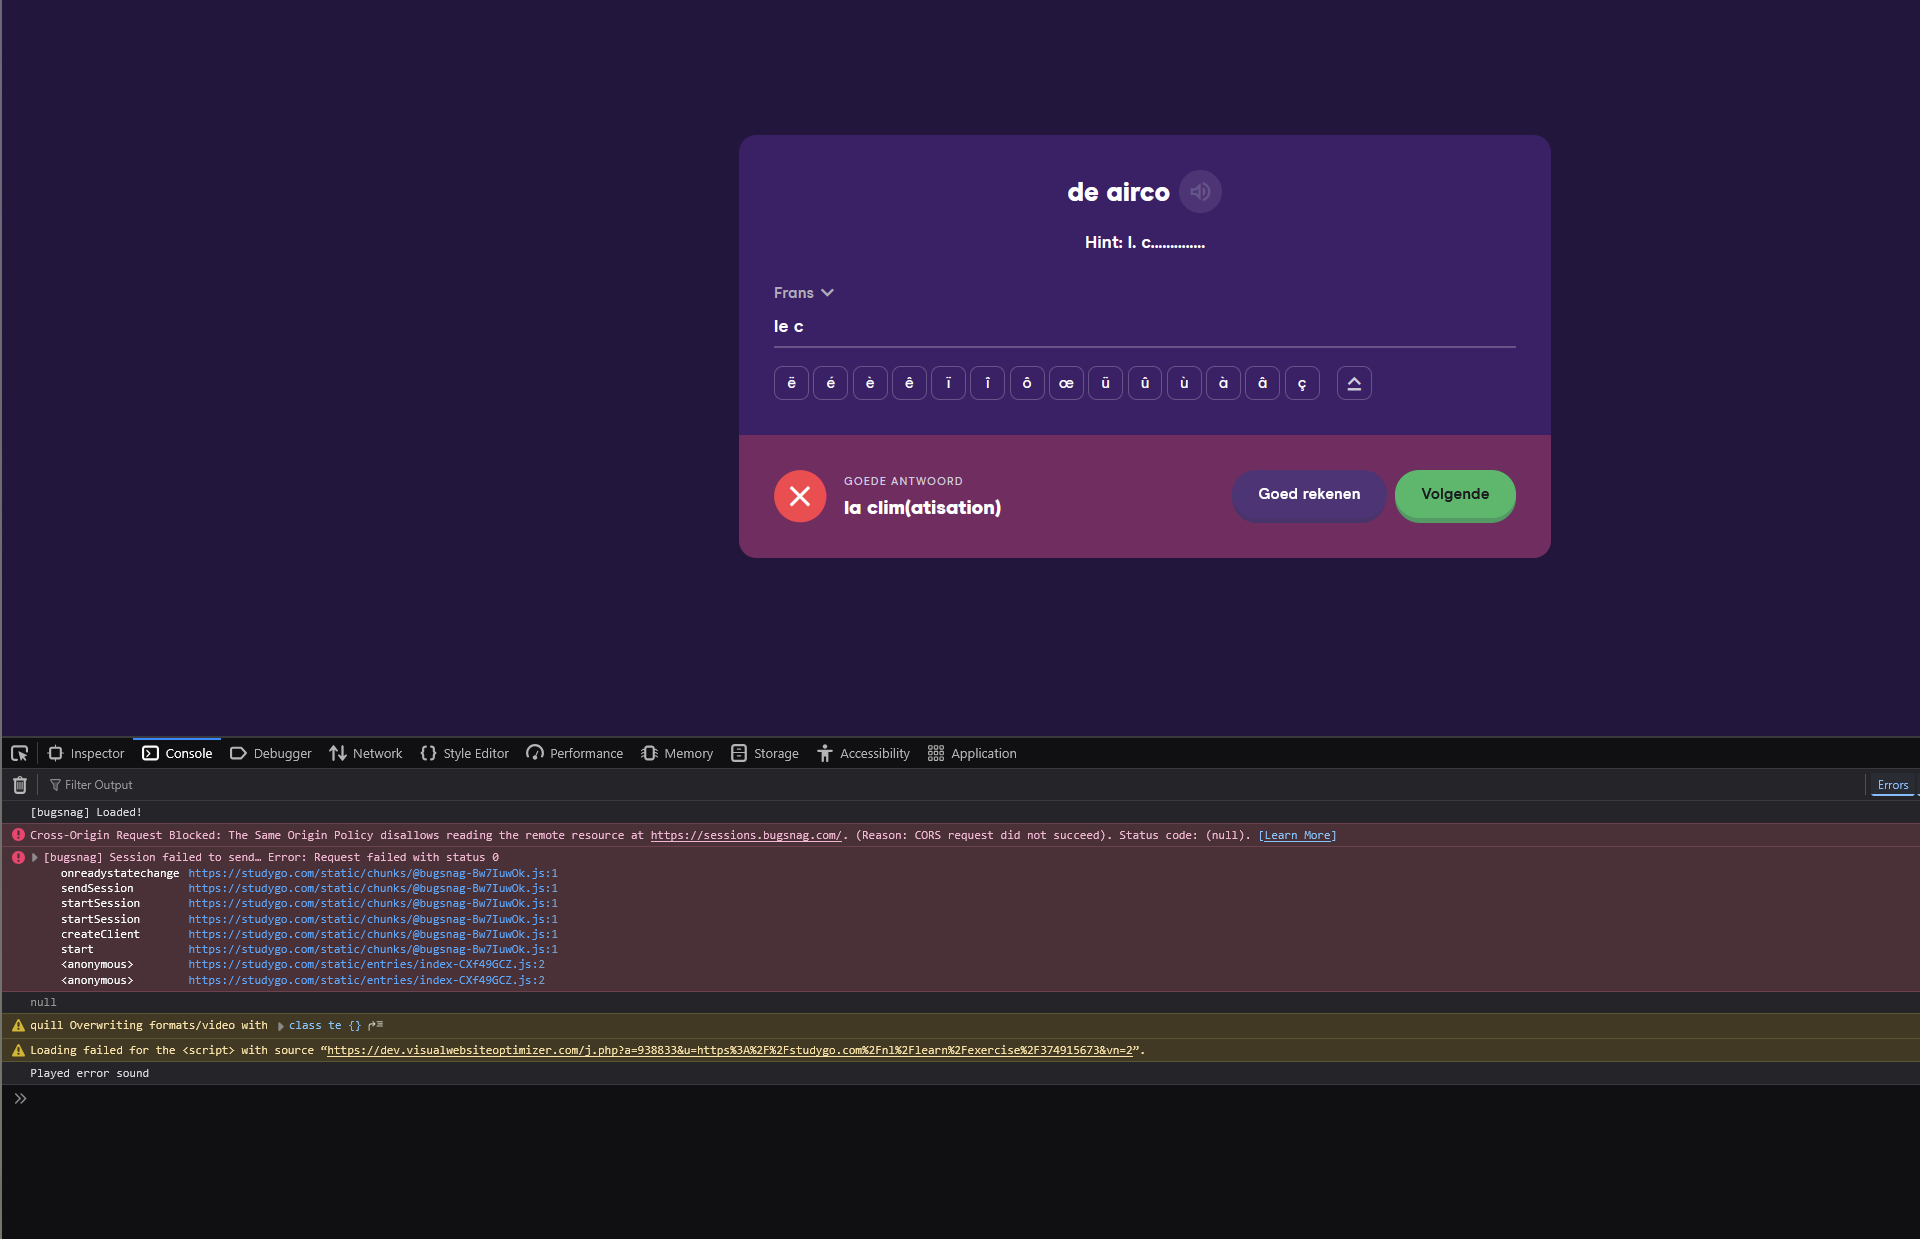Insert the ç special character

[x=1301, y=383]
